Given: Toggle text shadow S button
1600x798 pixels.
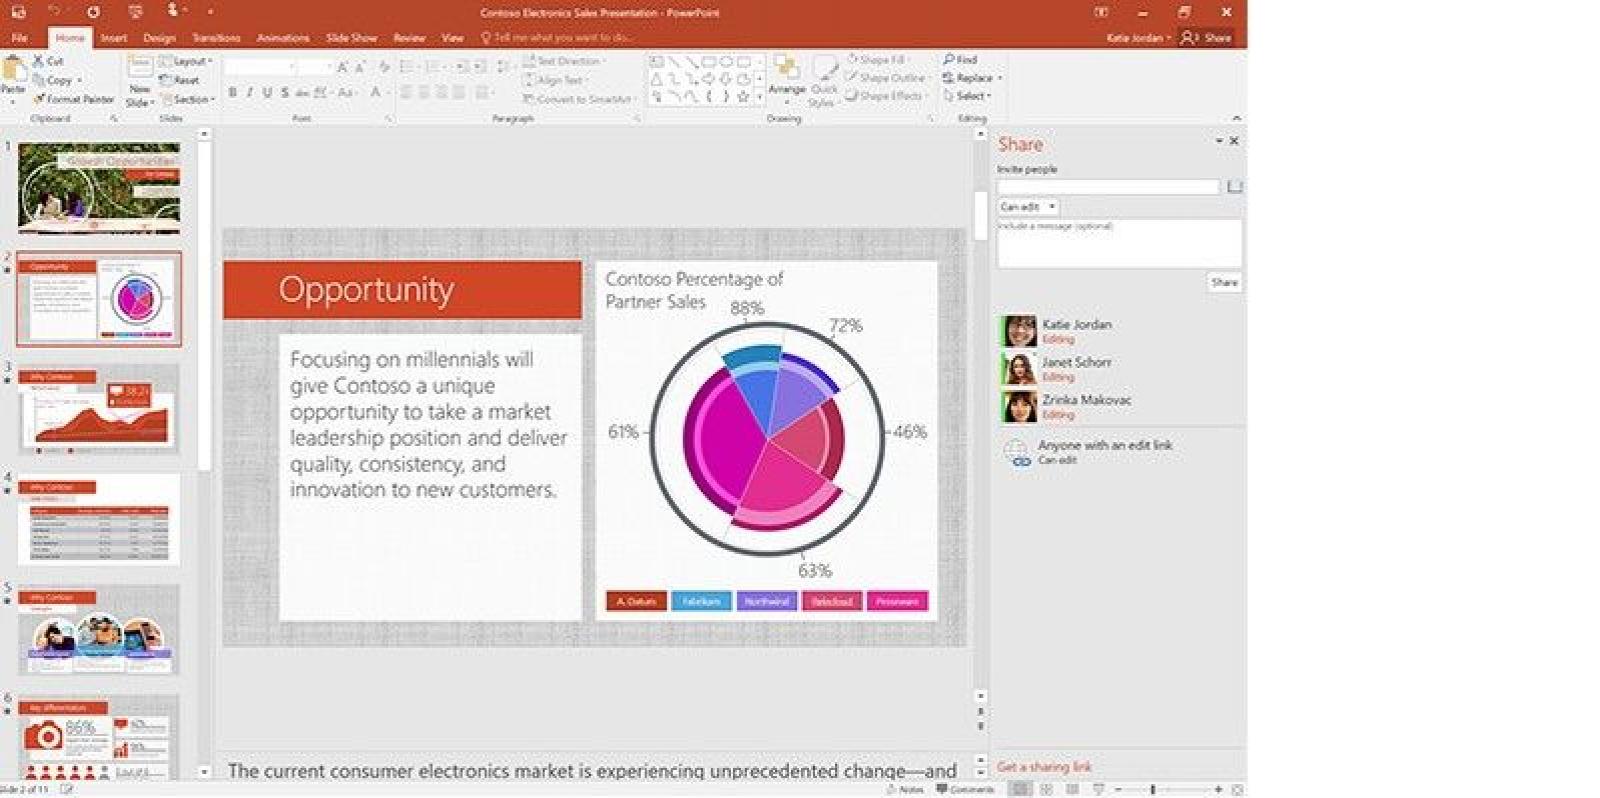Looking at the screenshot, I should [284, 93].
